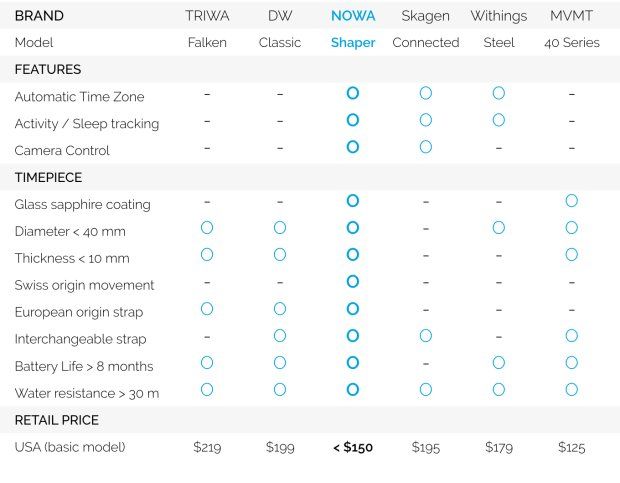Click the Shaper model name
This screenshot has height=483, width=620.
point(352,43)
